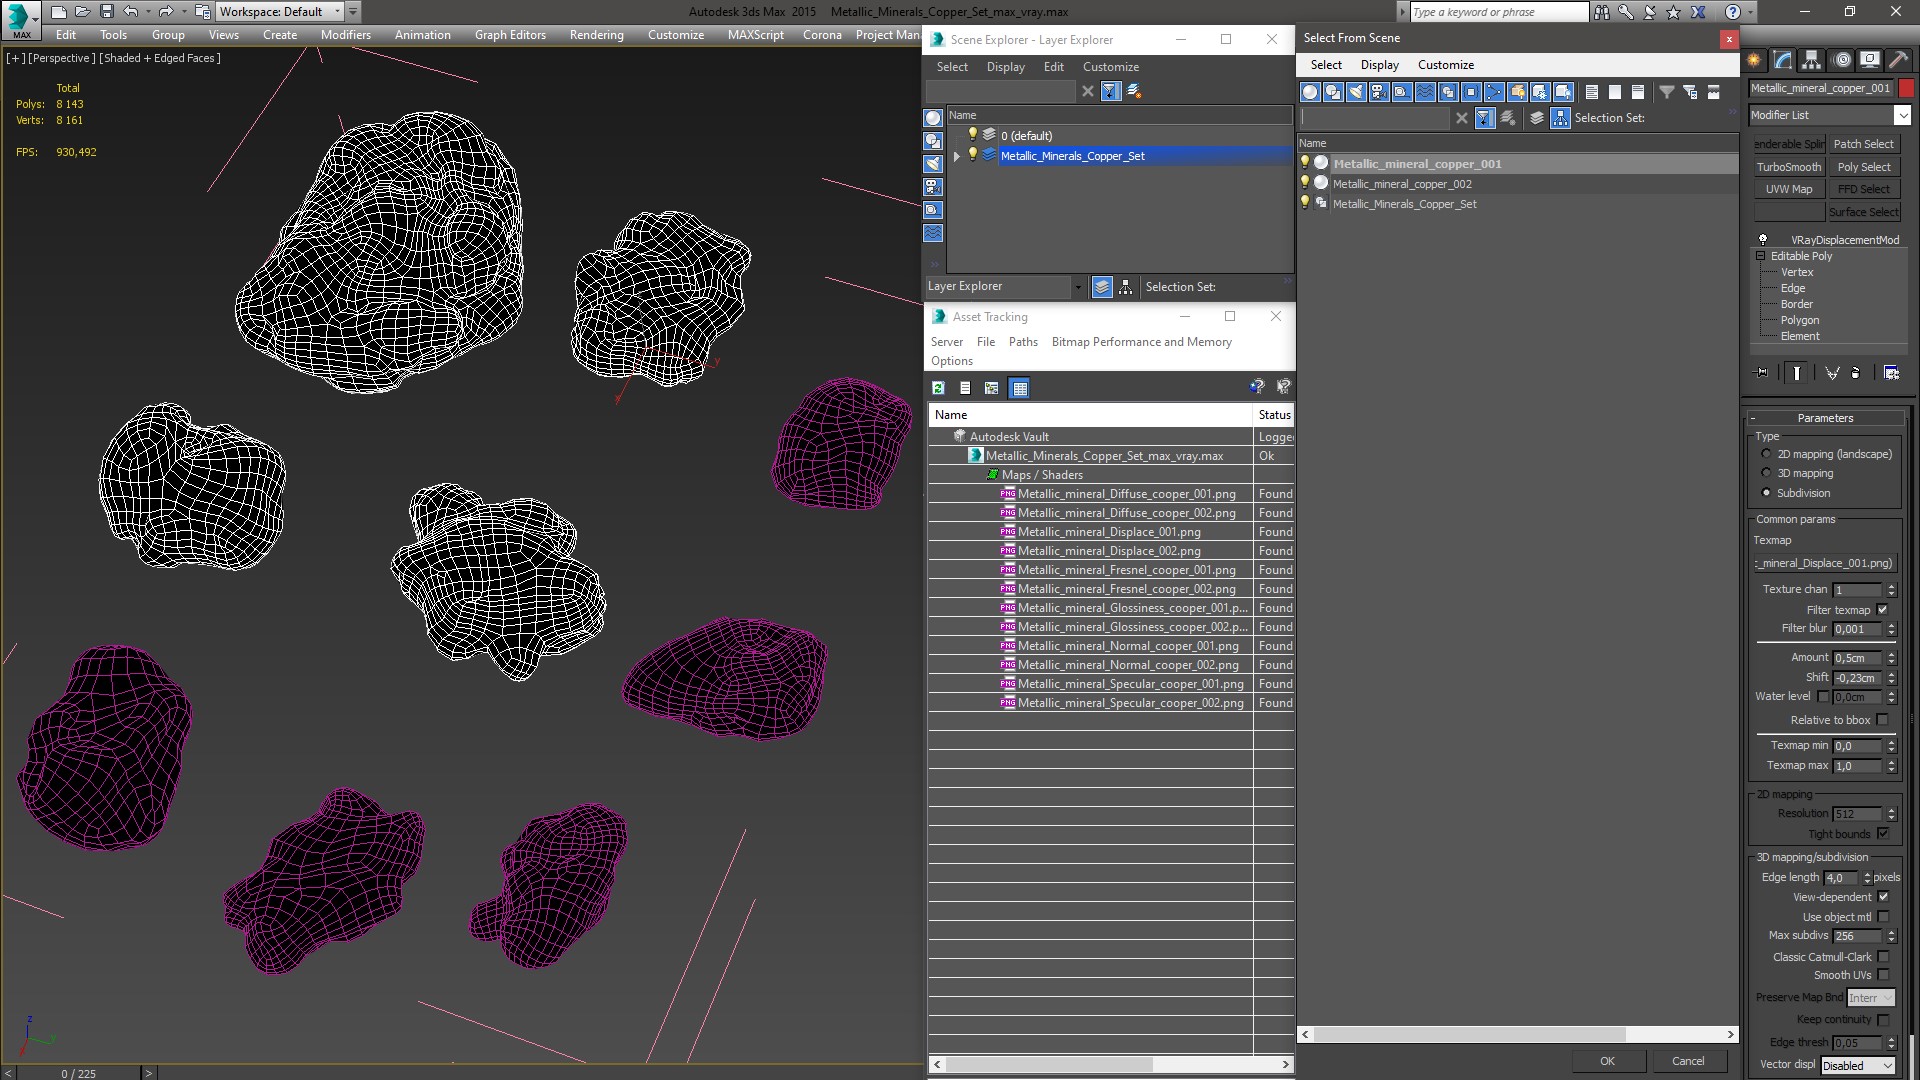Open Vector displ Disabled dropdown
This screenshot has height=1080, width=1920.
[1858, 1066]
